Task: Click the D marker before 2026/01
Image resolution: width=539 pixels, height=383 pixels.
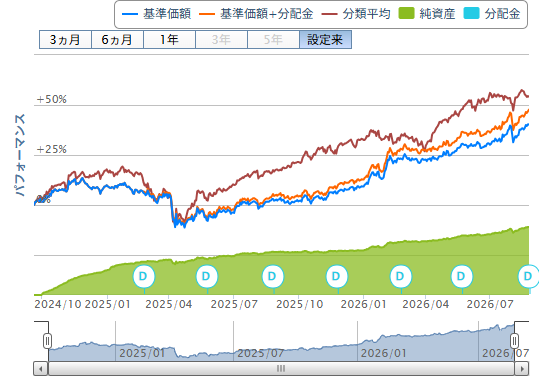Action: pyautogui.click(x=337, y=276)
